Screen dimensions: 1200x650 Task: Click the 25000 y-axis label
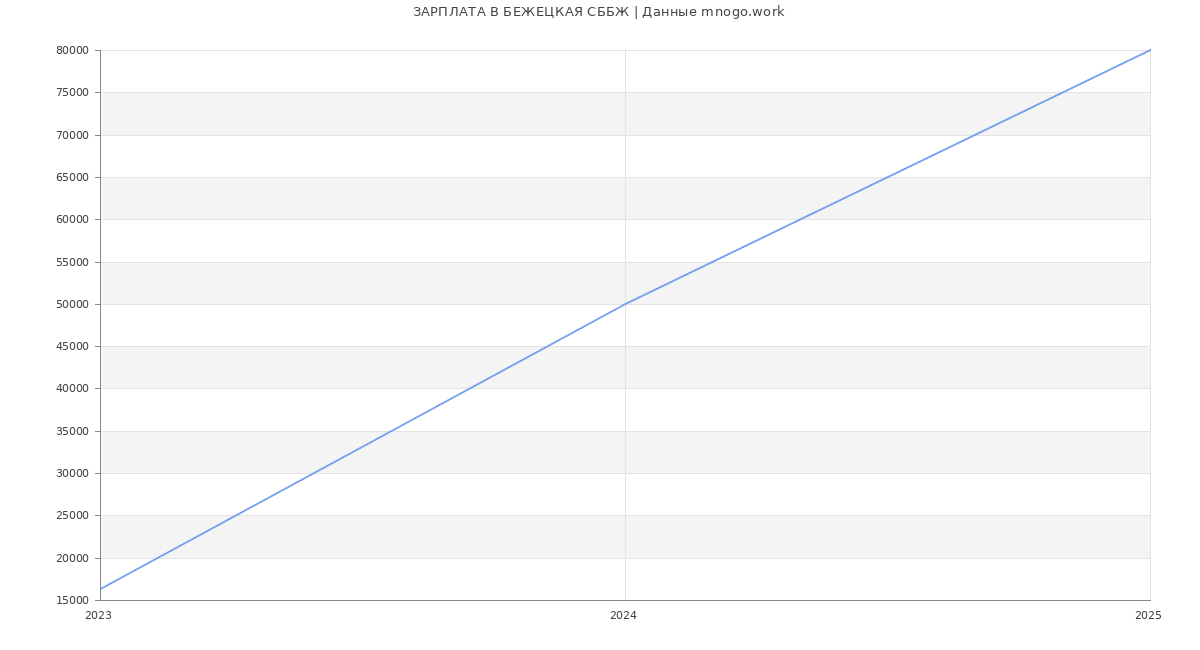click(72, 516)
